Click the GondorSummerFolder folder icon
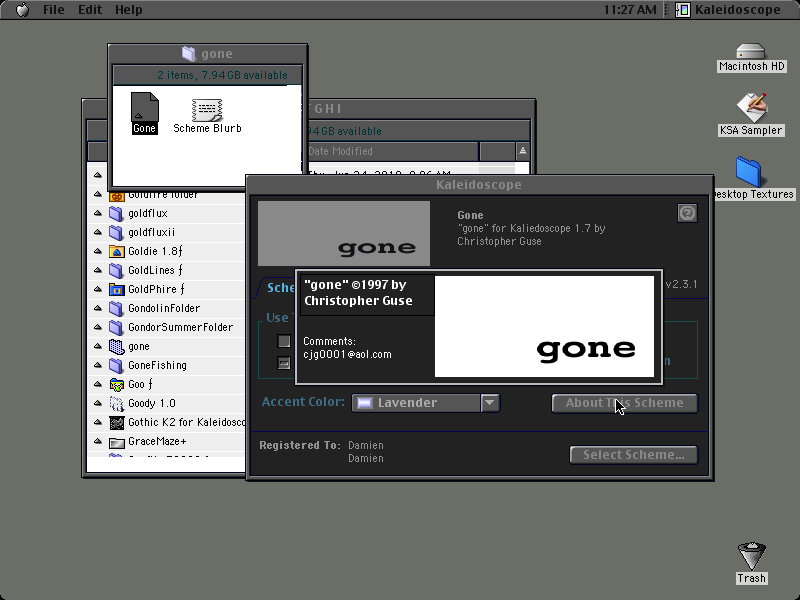 point(116,327)
